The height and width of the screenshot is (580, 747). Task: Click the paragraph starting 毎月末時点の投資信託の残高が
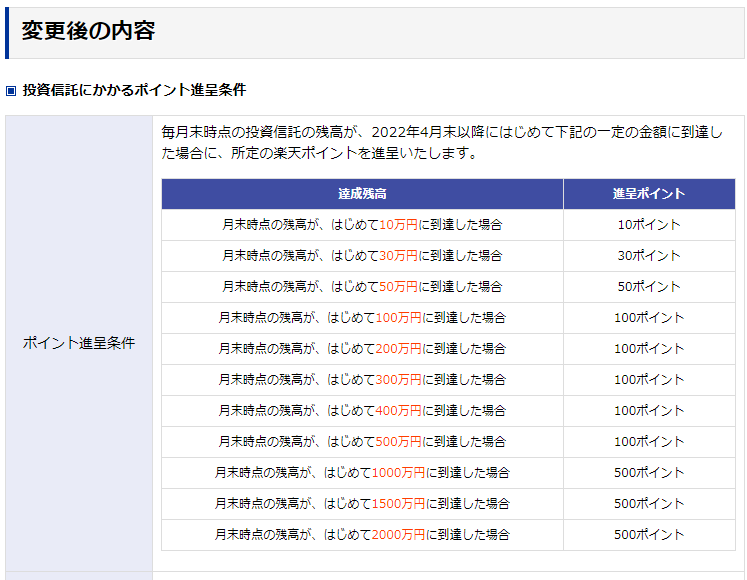(x=442, y=142)
